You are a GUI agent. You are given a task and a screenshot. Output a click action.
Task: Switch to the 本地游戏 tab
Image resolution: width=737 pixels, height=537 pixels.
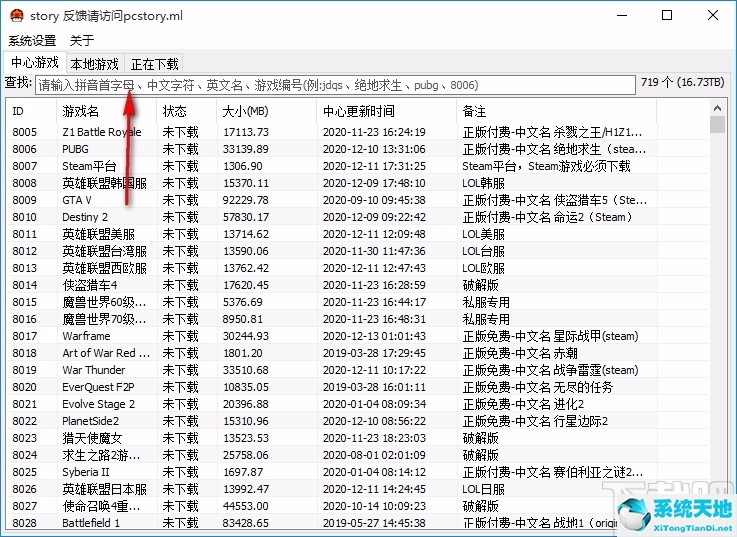pos(94,63)
